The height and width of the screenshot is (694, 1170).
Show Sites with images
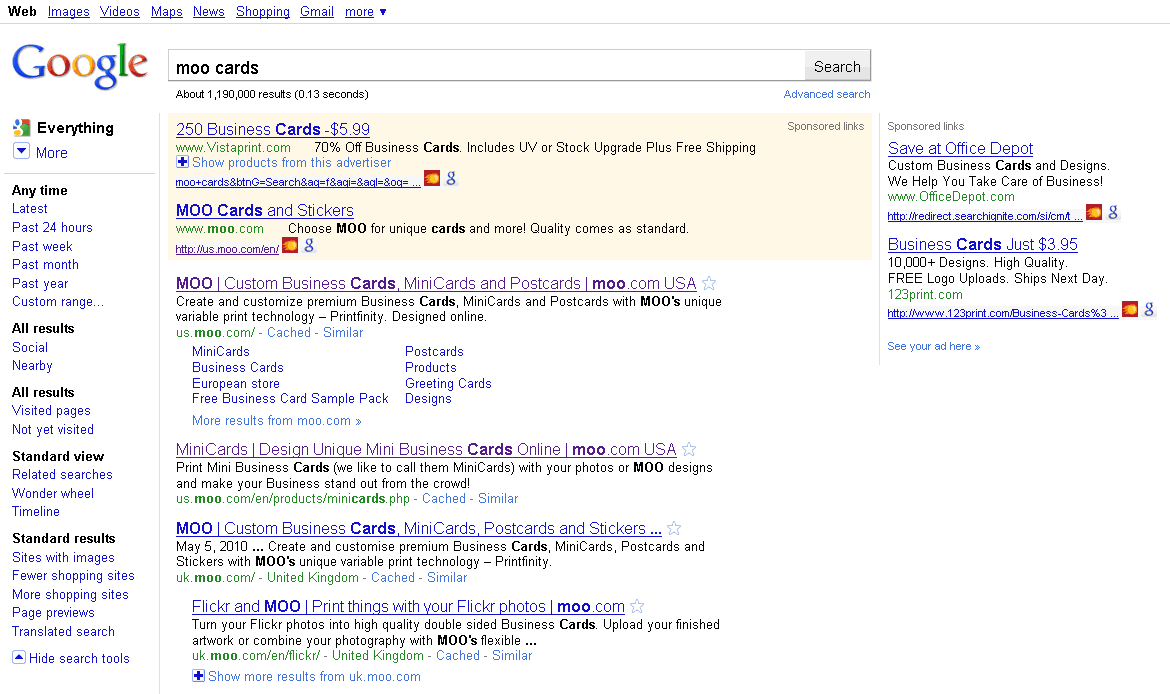click(x=63, y=557)
